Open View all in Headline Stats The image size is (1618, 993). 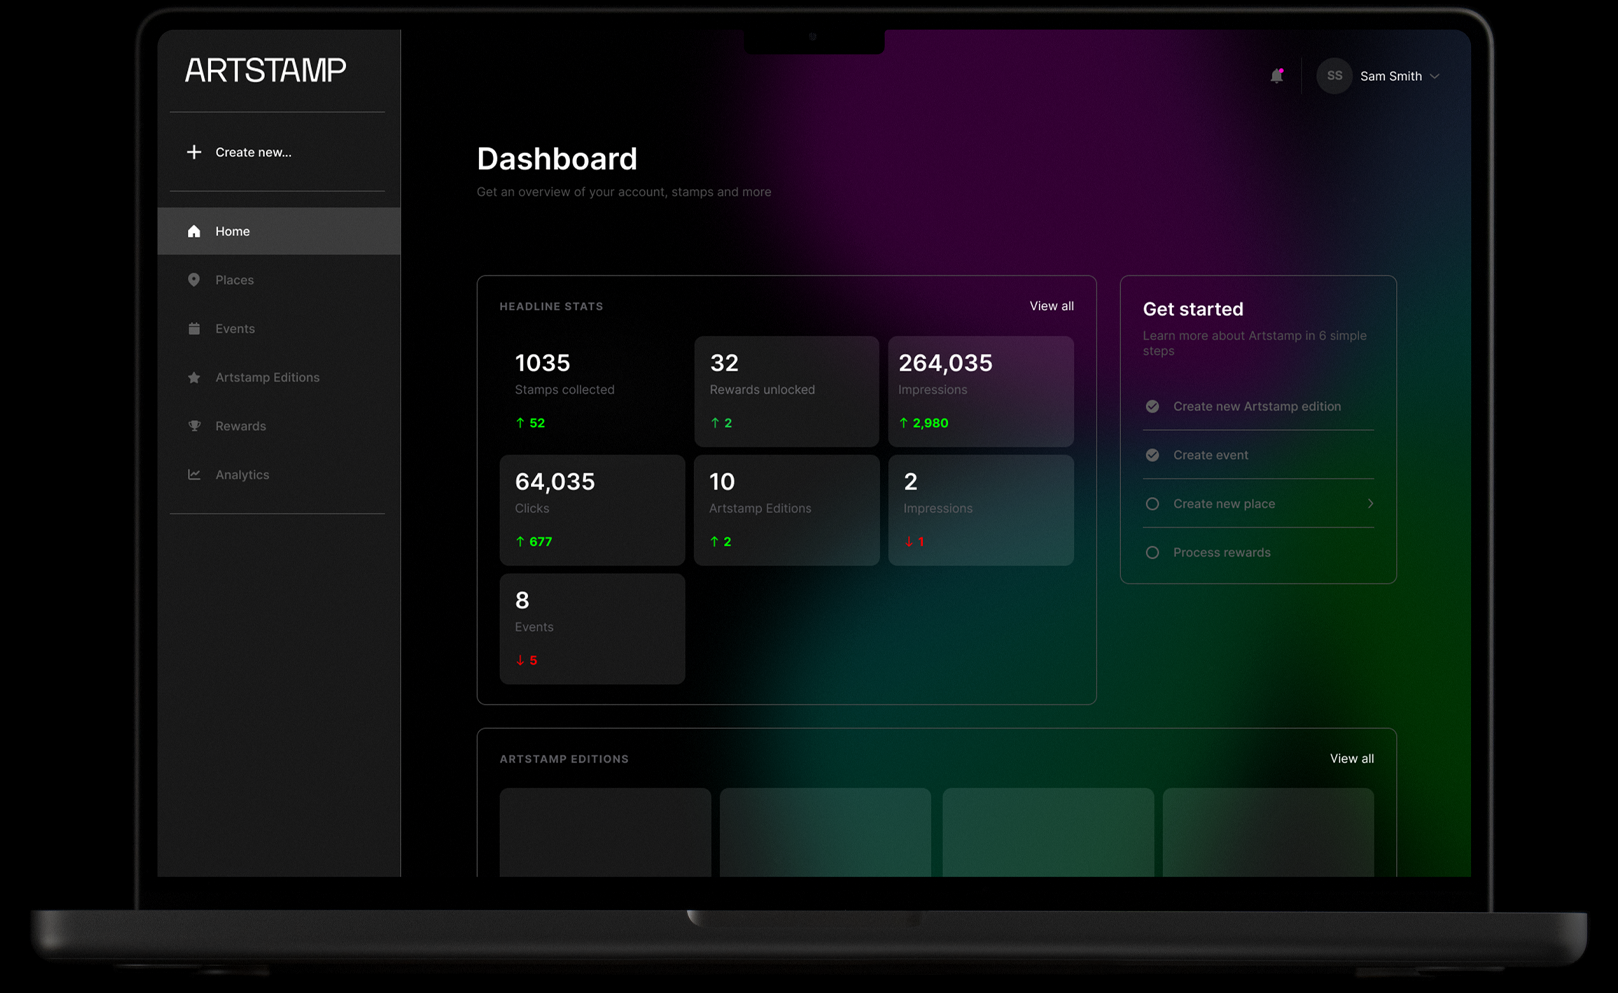(1051, 306)
